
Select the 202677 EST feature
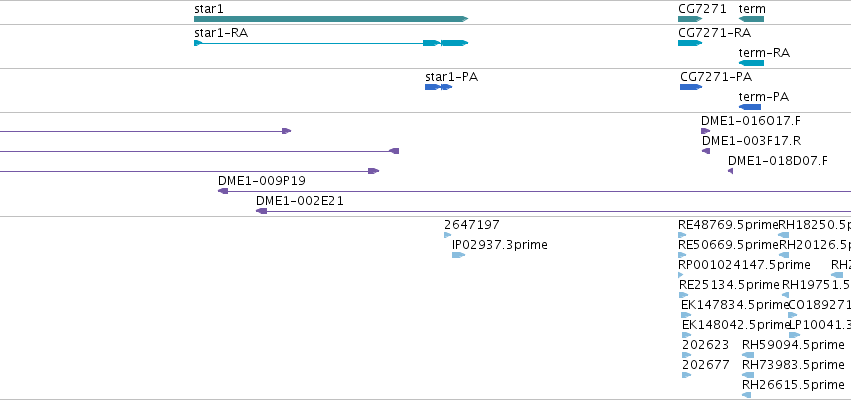pos(687,375)
